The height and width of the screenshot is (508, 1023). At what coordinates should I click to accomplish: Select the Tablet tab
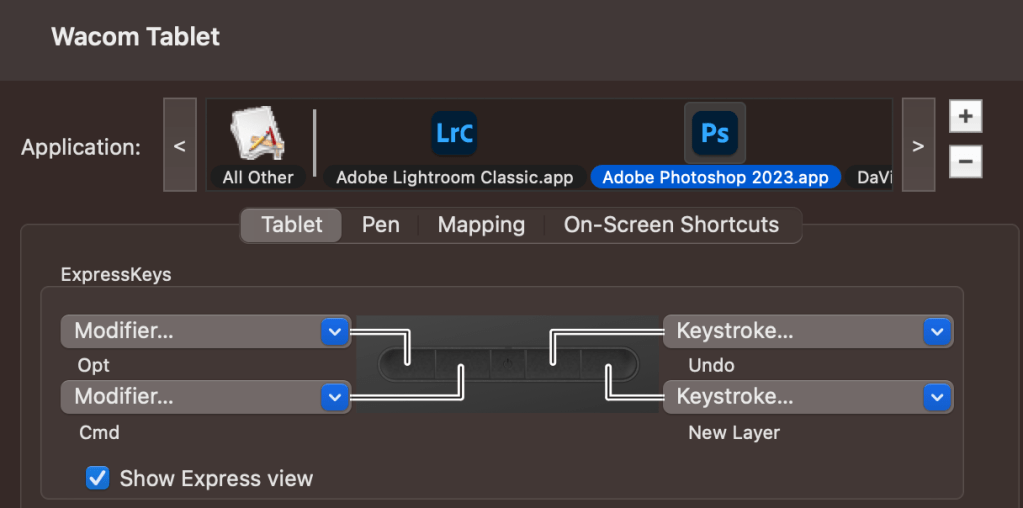pos(291,225)
